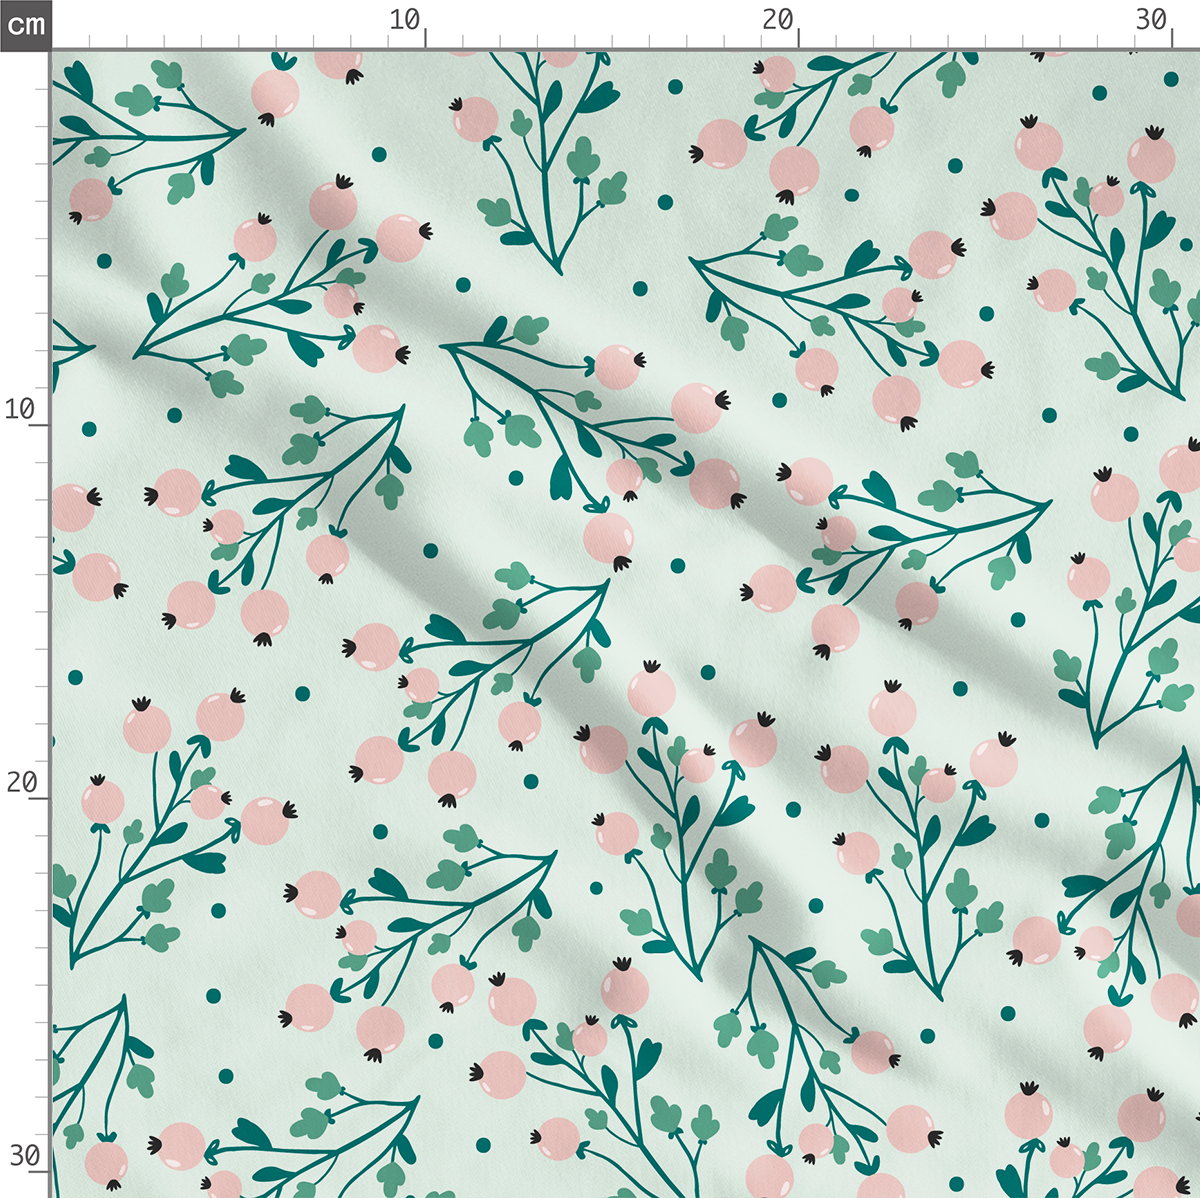Click the 10 mark on the top ruler
The height and width of the screenshot is (1198, 1200).
(405, 20)
